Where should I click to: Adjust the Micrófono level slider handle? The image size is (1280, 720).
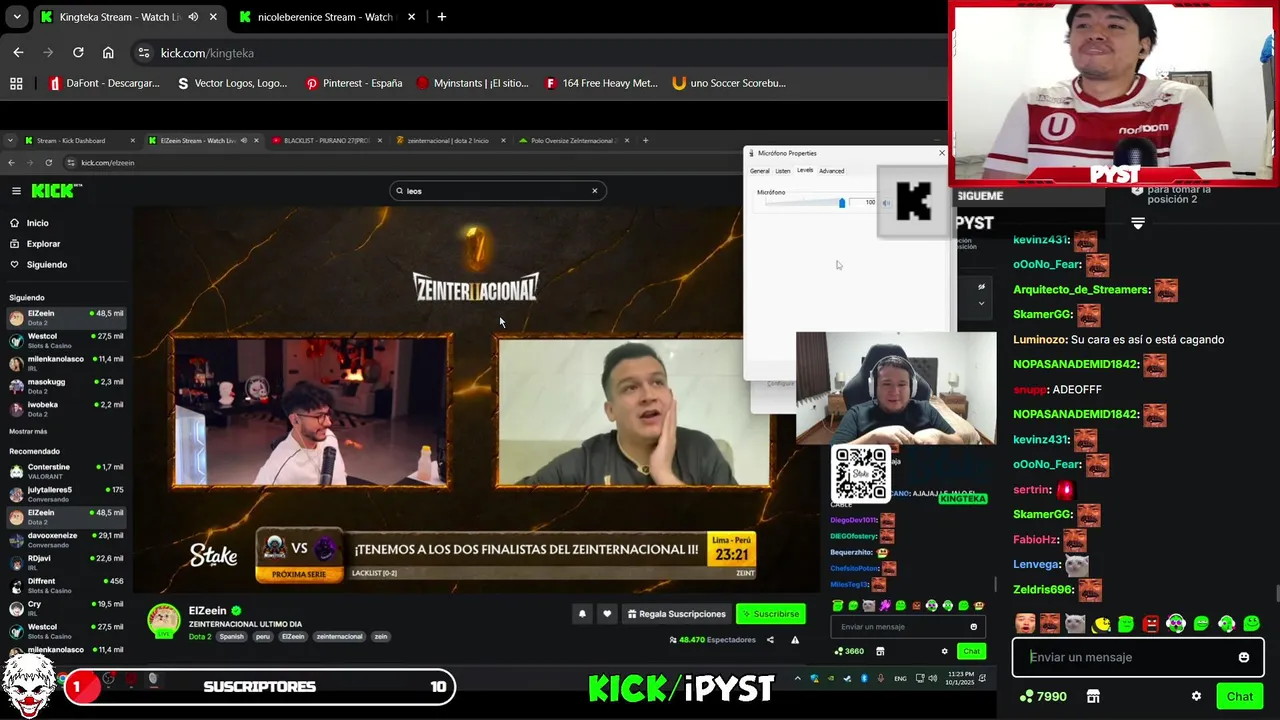(x=842, y=203)
